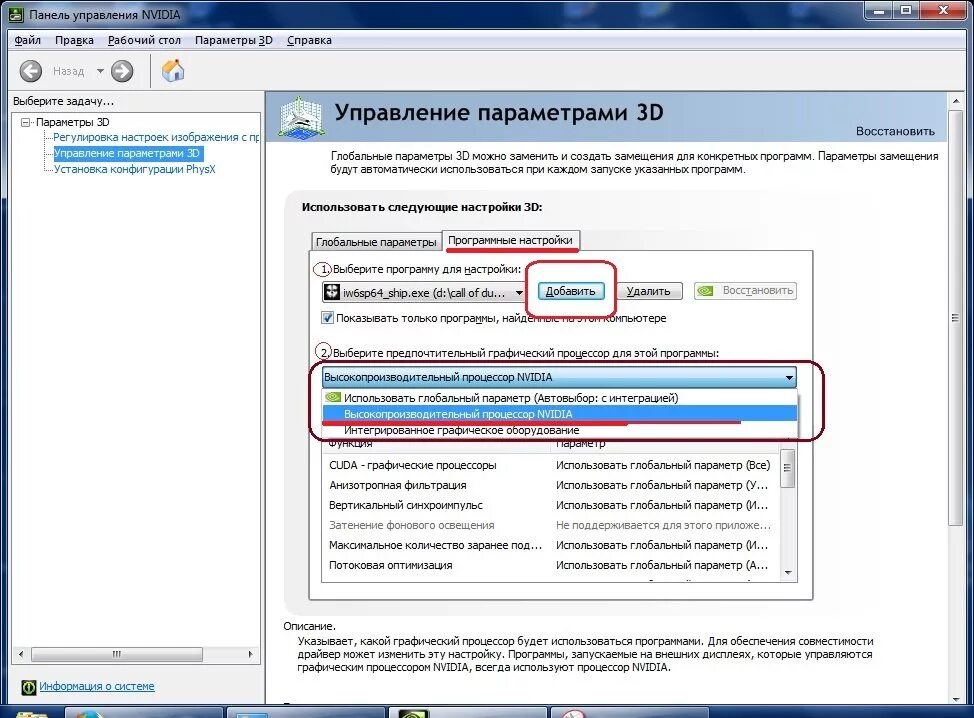Open the Правка menu
This screenshot has height=718, width=974.
coord(74,40)
